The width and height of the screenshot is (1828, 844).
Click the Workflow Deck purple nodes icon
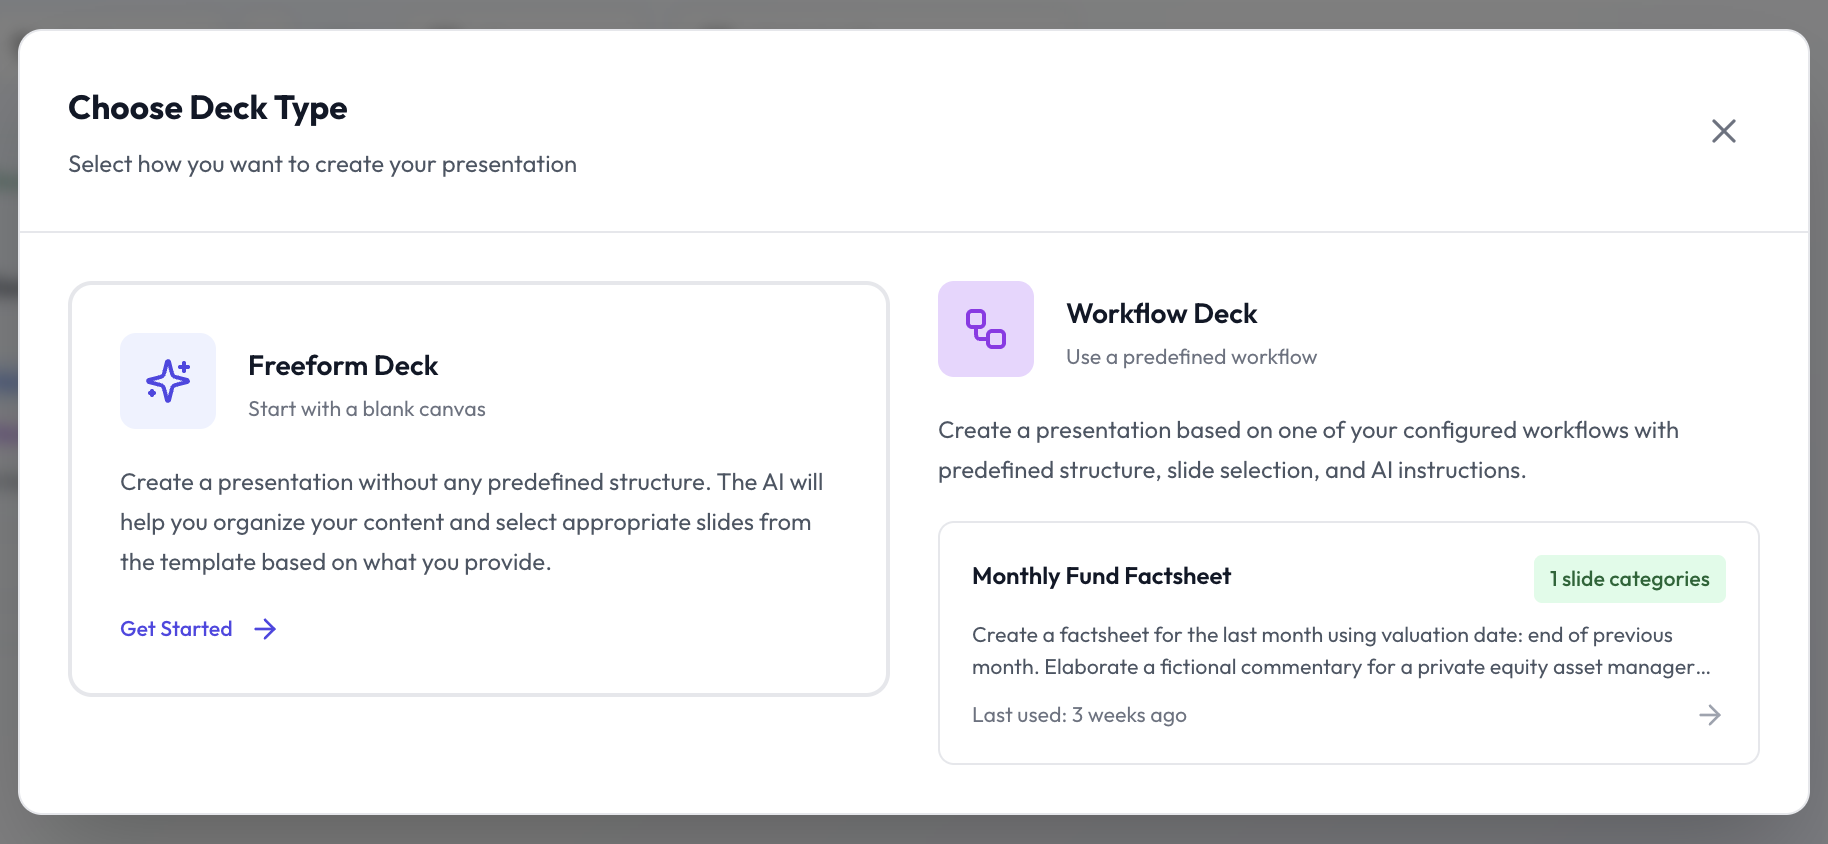tap(985, 329)
